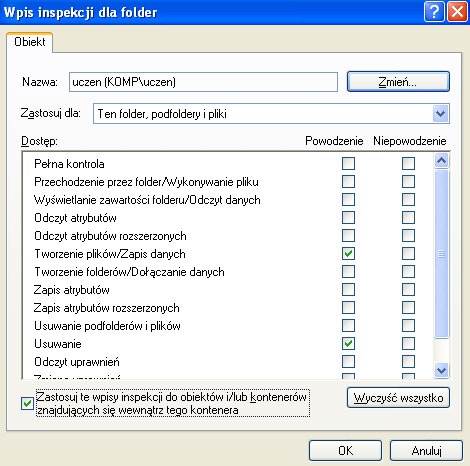470x466 pixels.
Task: Check Powodzenie for Wyświetlanie zawartości folderu/Odczyt danych
Action: pyautogui.click(x=348, y=200)
